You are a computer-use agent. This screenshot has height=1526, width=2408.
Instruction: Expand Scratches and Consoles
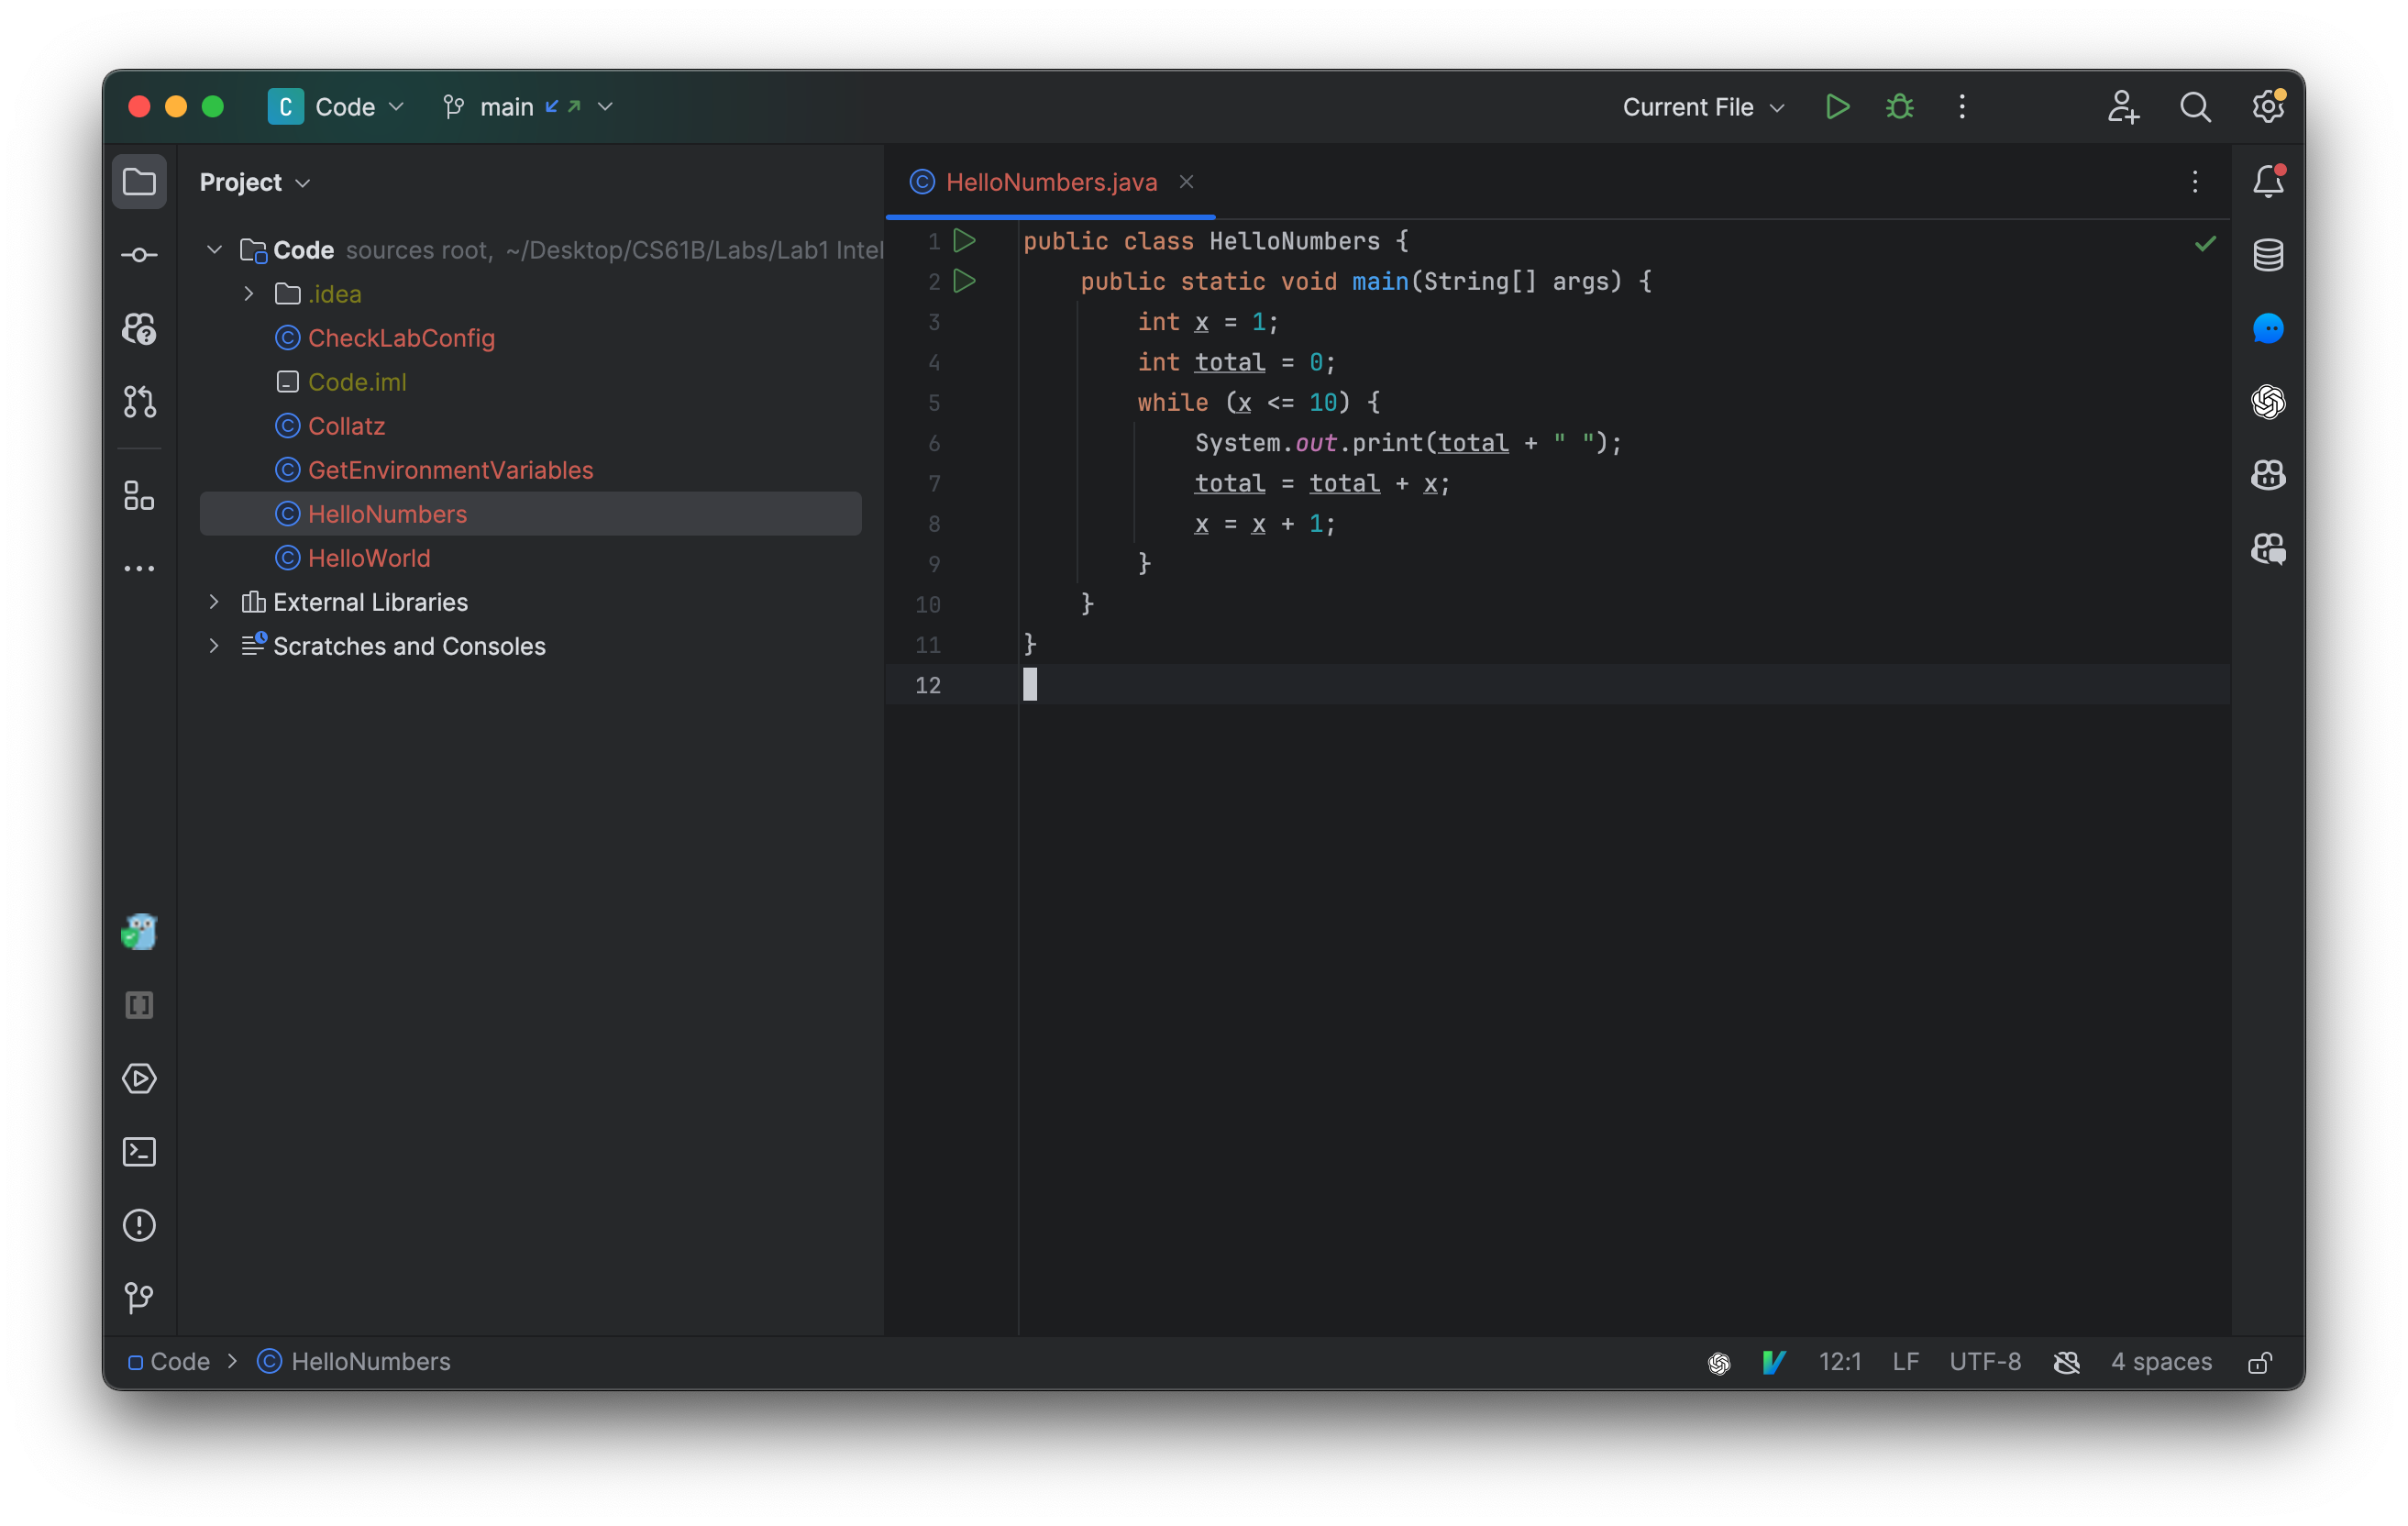[214, 646]
